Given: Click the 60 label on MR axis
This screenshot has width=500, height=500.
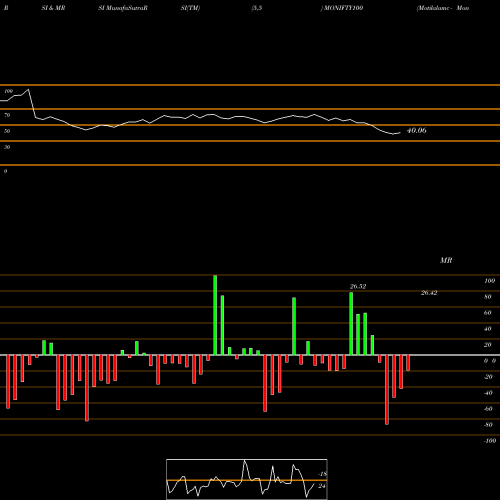Looking at the screenshot, I should 488,313.
